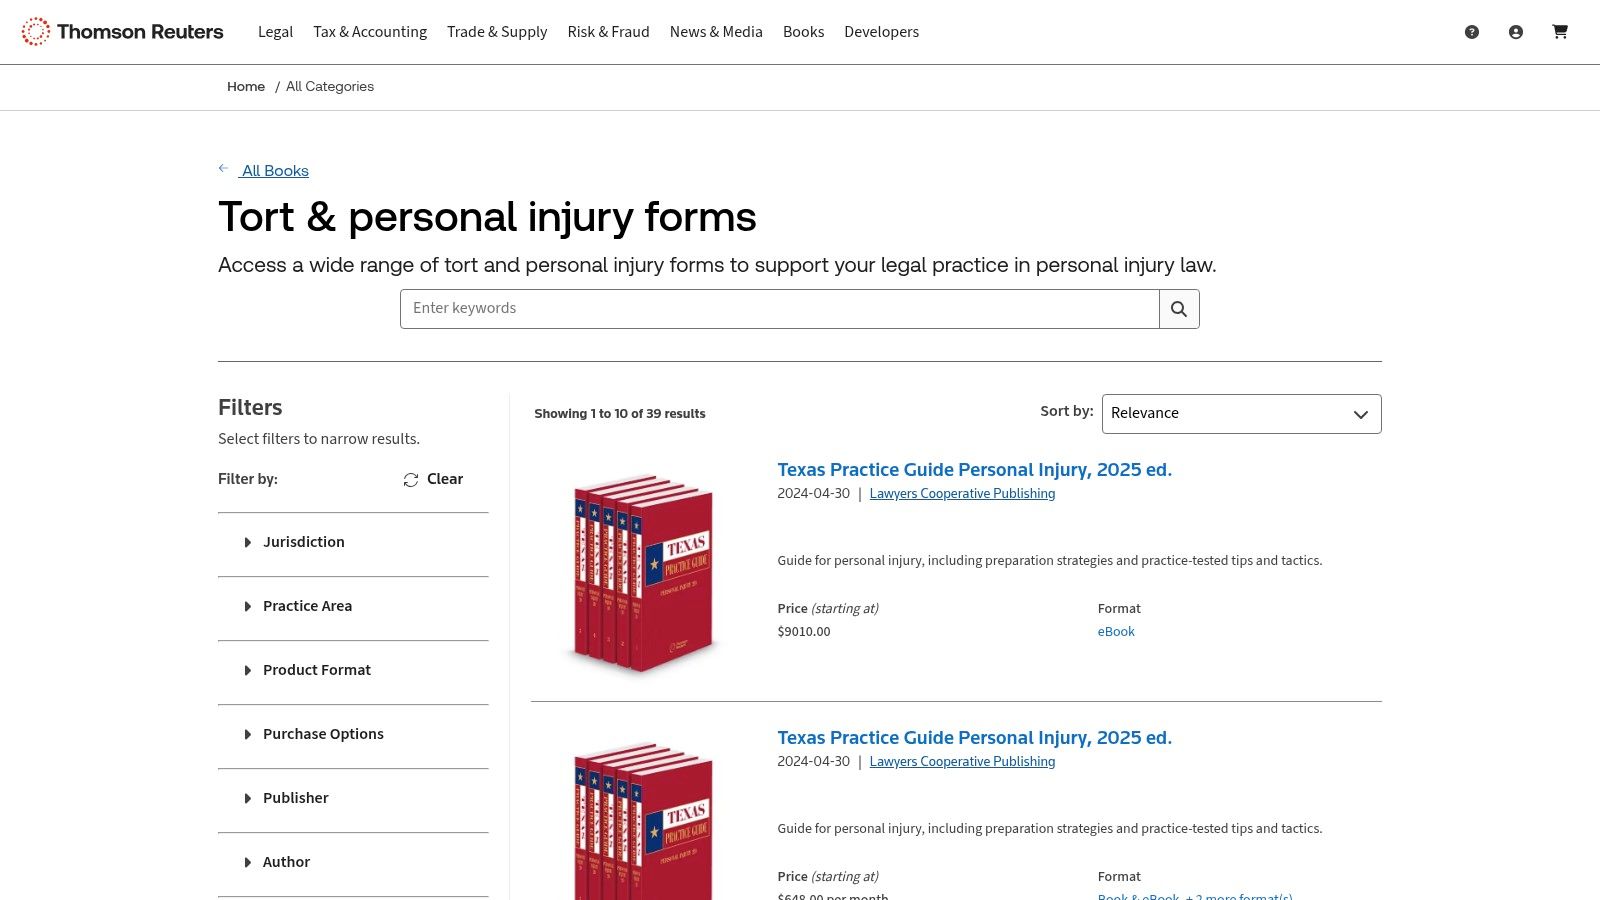Image resolution: width=1600 pixels, height=900 pixels.
Task: Visit Lawyers Cooperative Publishing page
Action: tap(962, 493)
